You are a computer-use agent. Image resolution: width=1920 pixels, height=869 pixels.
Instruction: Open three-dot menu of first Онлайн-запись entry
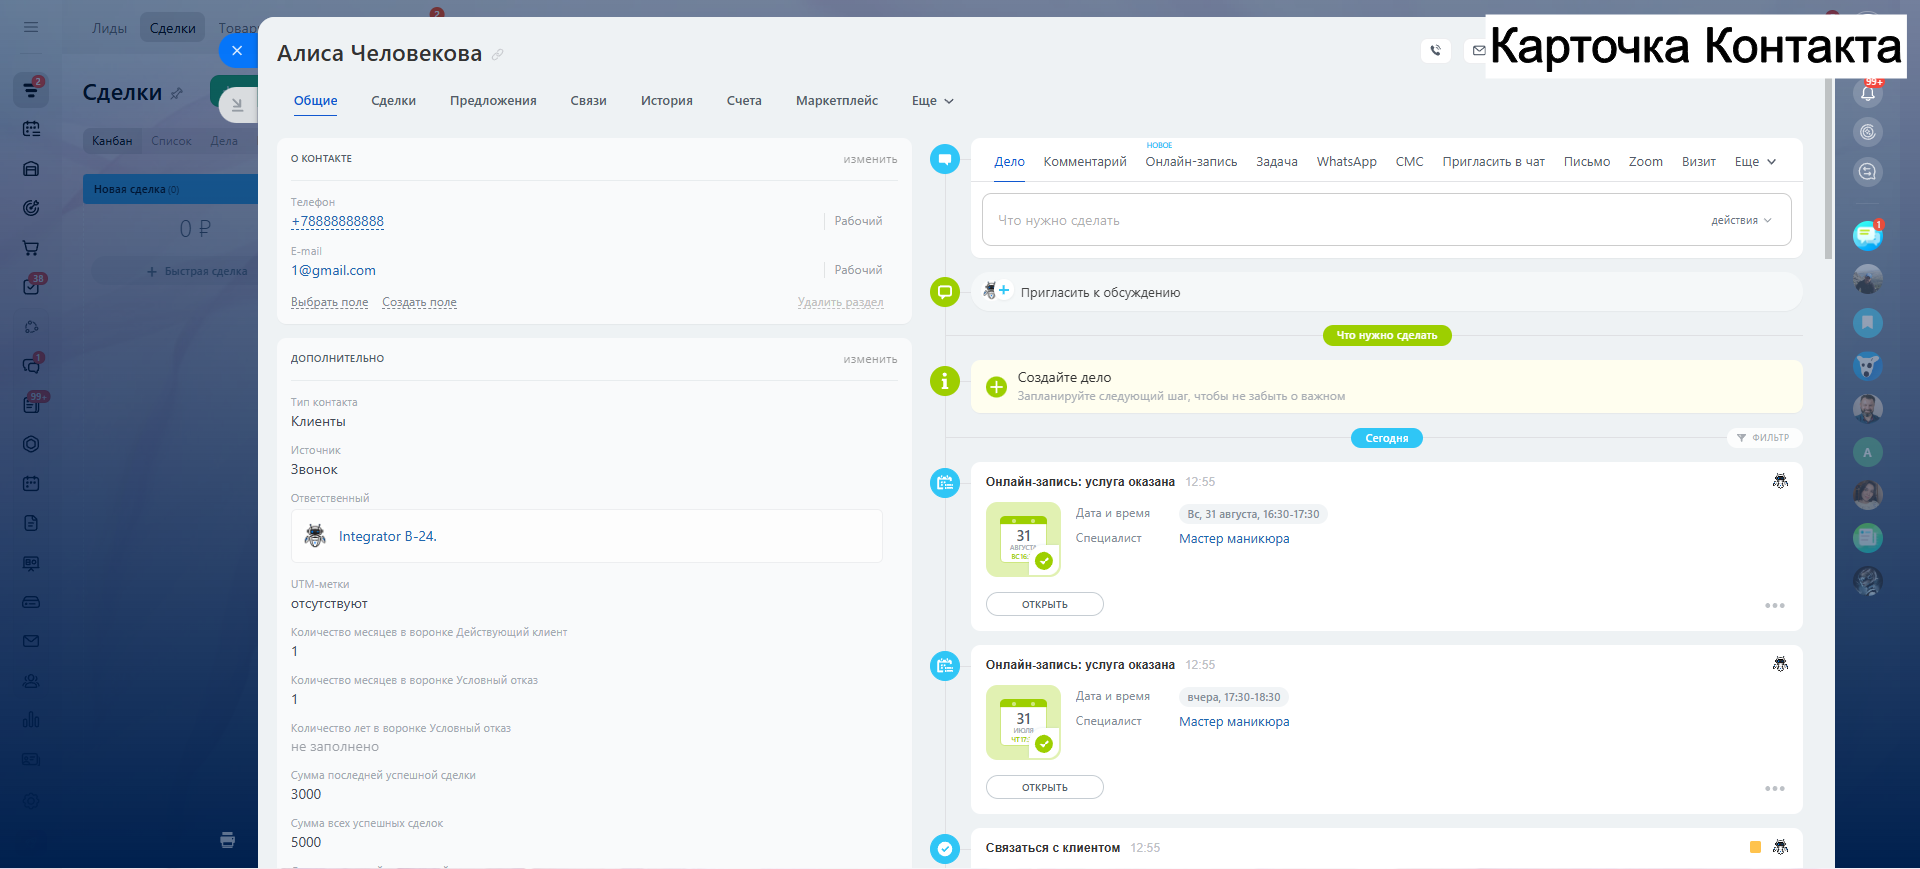coord(1774,606)
